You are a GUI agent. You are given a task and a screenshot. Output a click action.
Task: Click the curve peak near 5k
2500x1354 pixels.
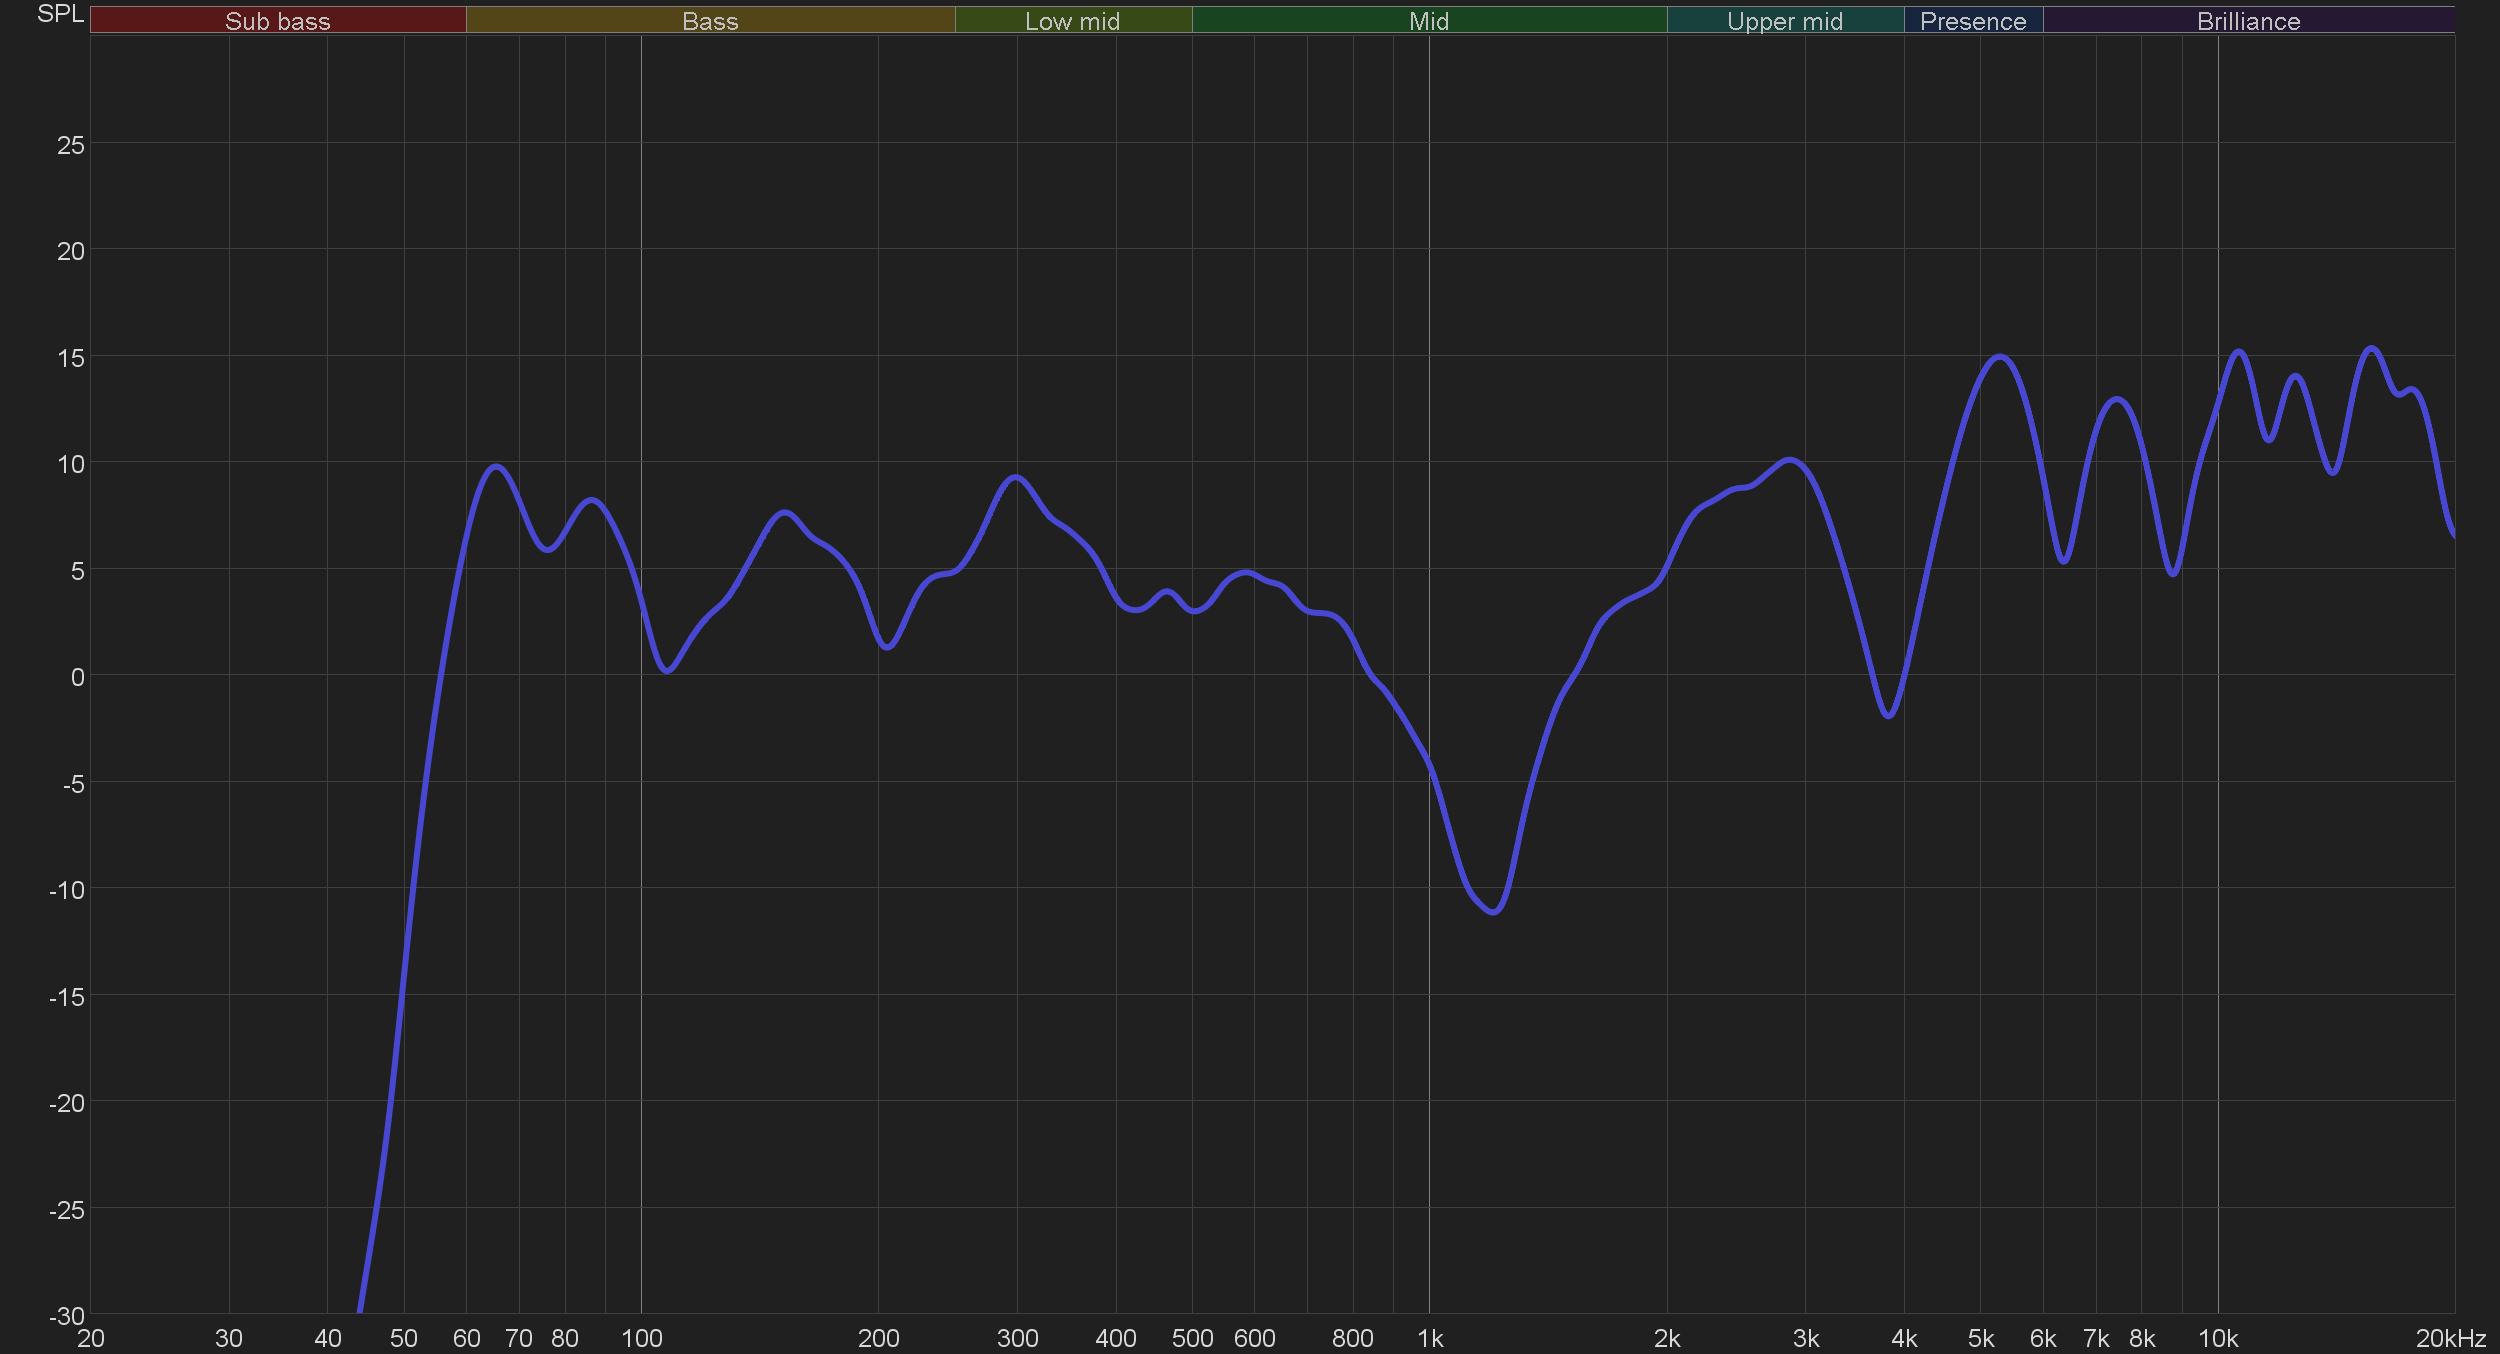point(1999,356)
